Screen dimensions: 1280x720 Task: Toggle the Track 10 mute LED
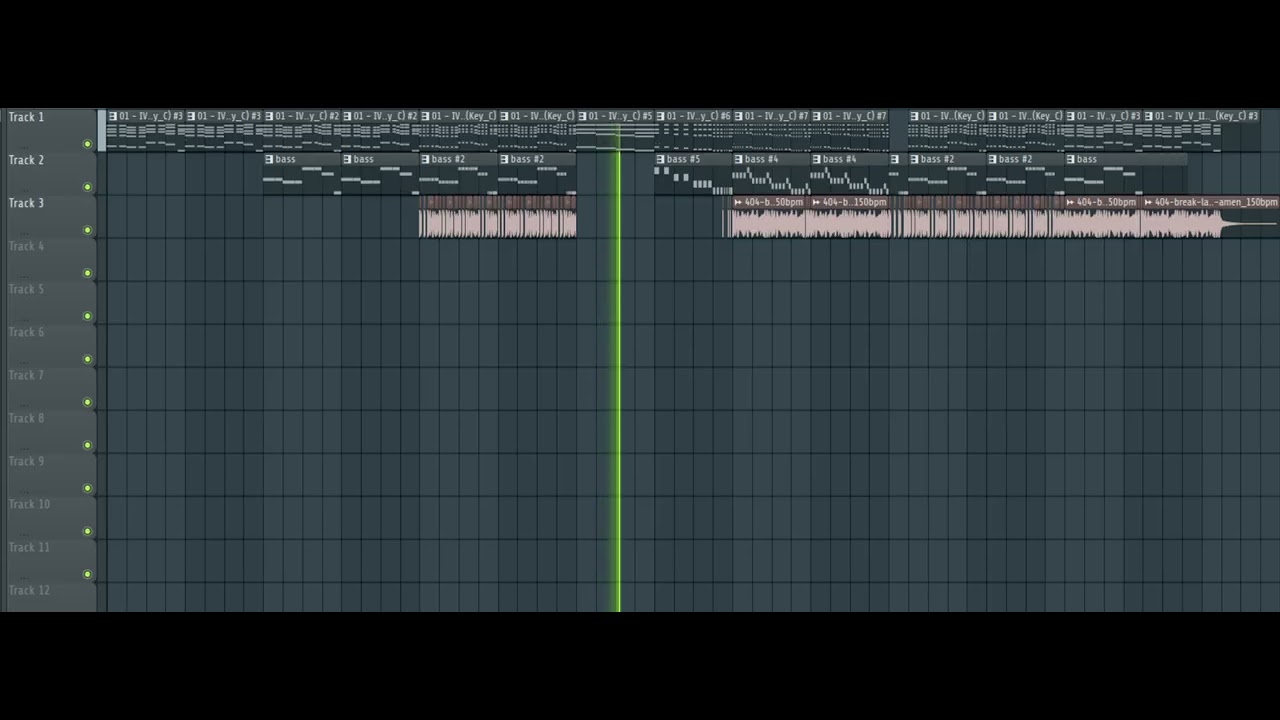(x=87, y=531)
